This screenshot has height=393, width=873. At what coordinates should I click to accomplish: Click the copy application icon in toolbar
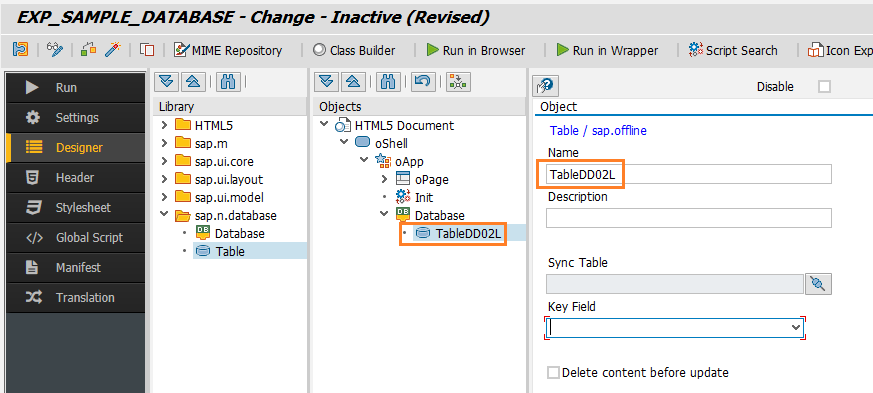coord(147,50)
